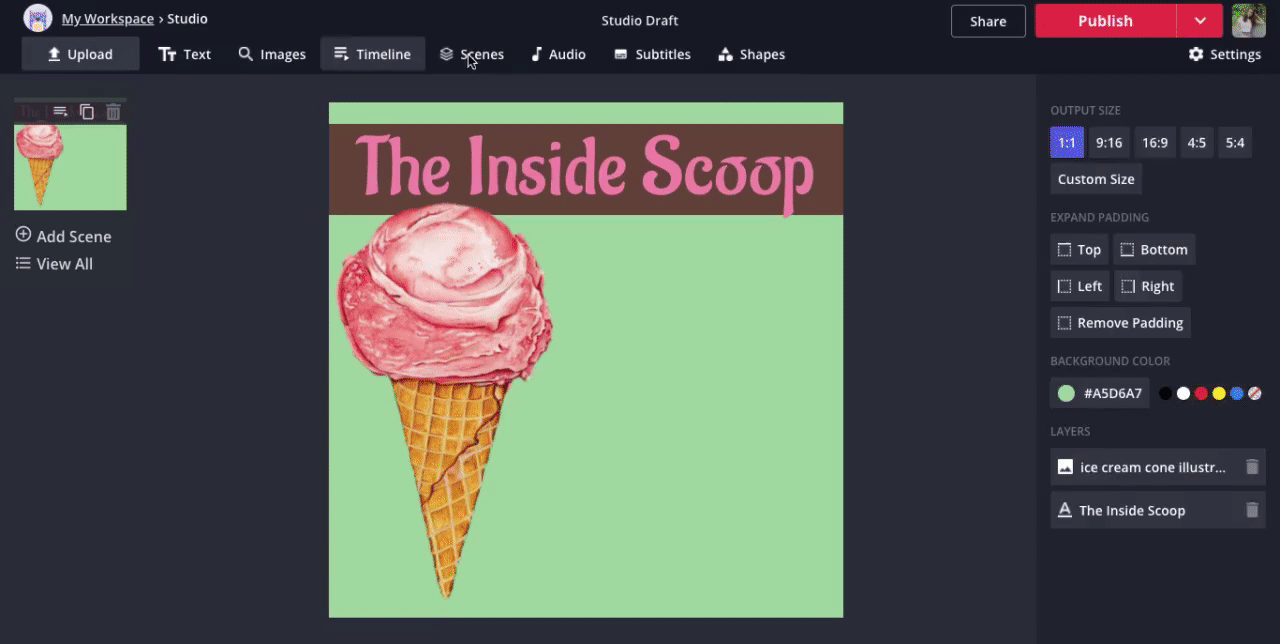
Task: Add a new scene
Action: click(64, 236)
